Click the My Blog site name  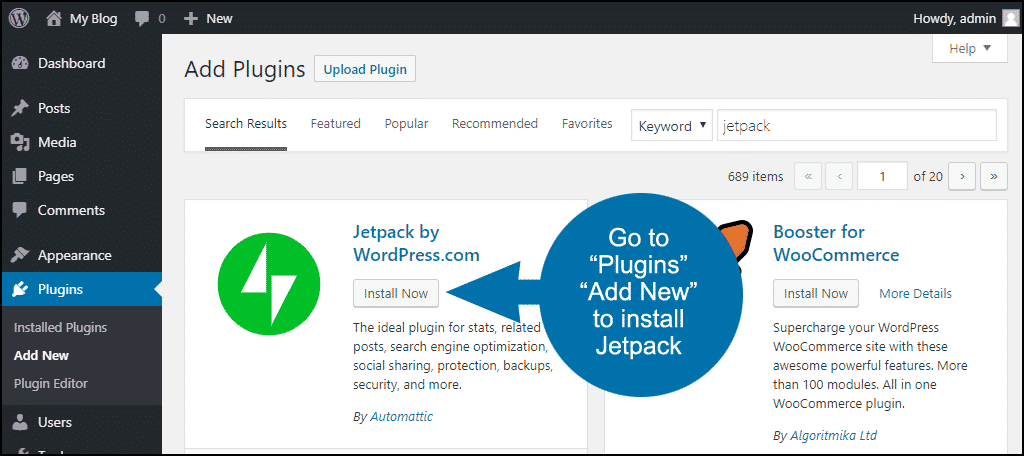93,19
